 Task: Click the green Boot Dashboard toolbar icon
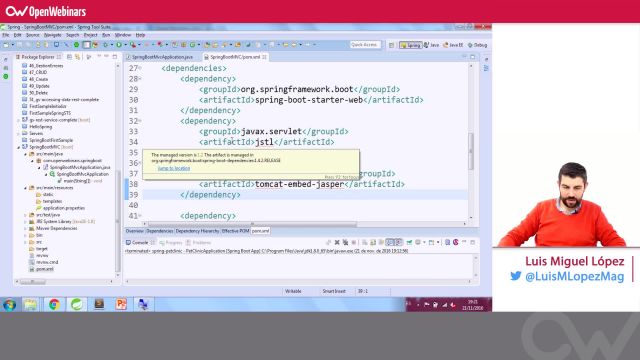[x=76, y=45]
